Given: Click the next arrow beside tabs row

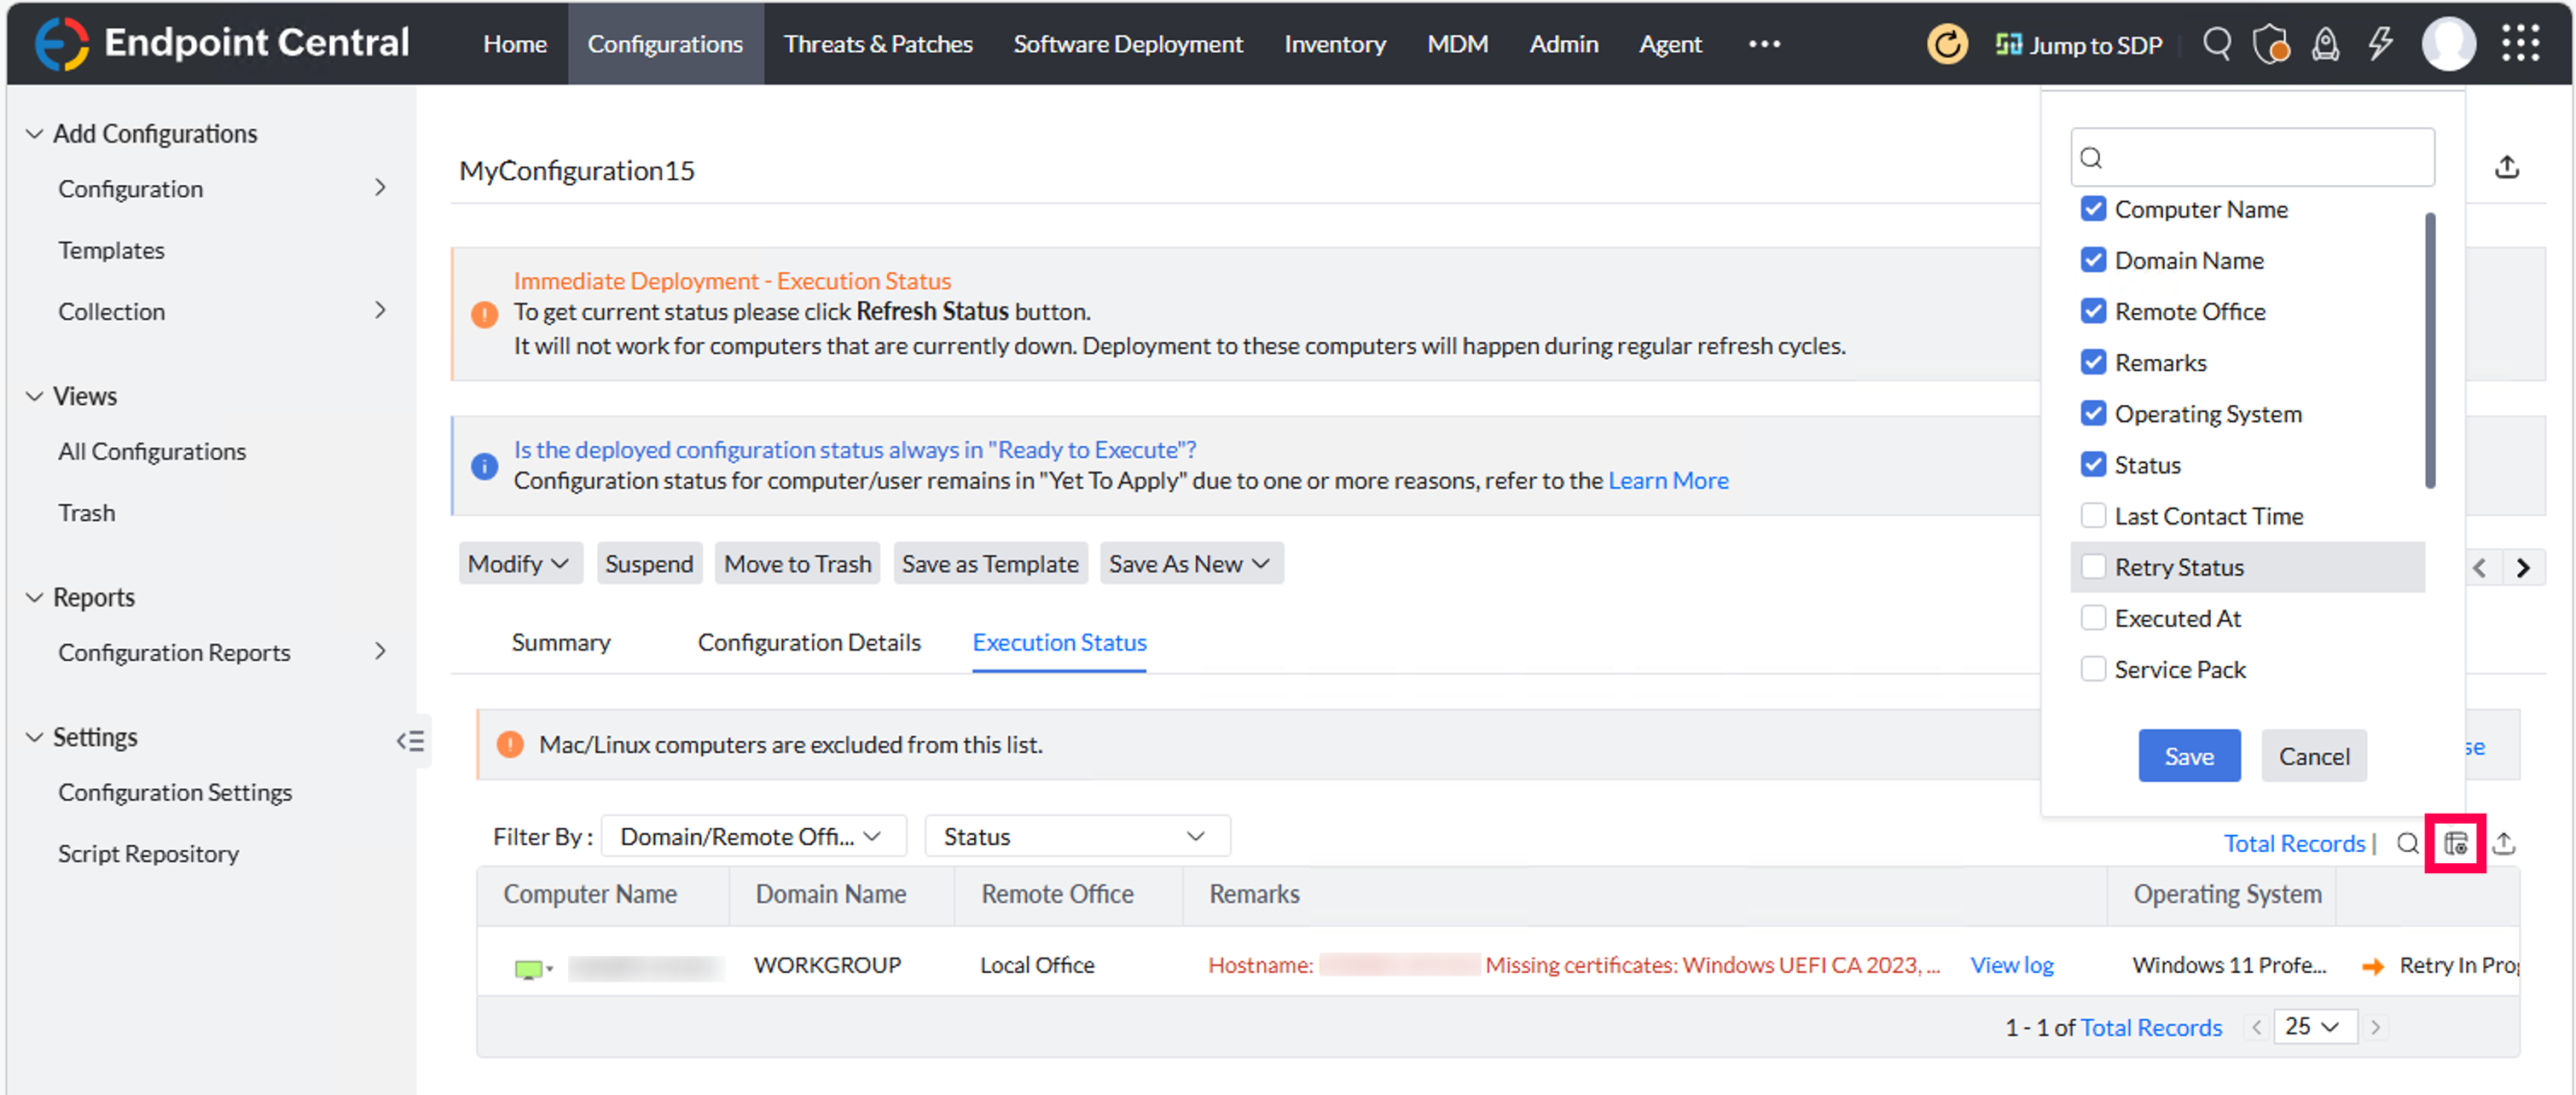Looking at the screenshot, I should click(2522, 568).
